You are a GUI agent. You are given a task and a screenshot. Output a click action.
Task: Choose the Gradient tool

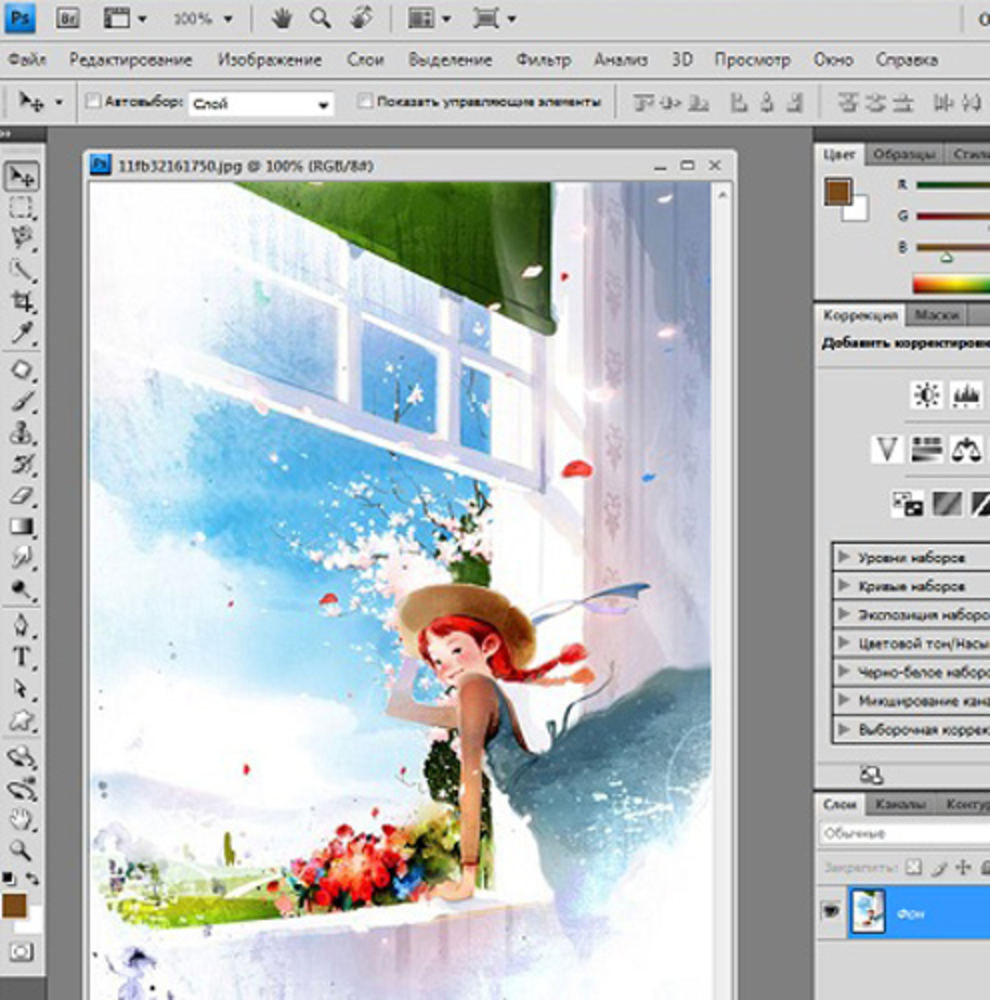tap(22, 527)
